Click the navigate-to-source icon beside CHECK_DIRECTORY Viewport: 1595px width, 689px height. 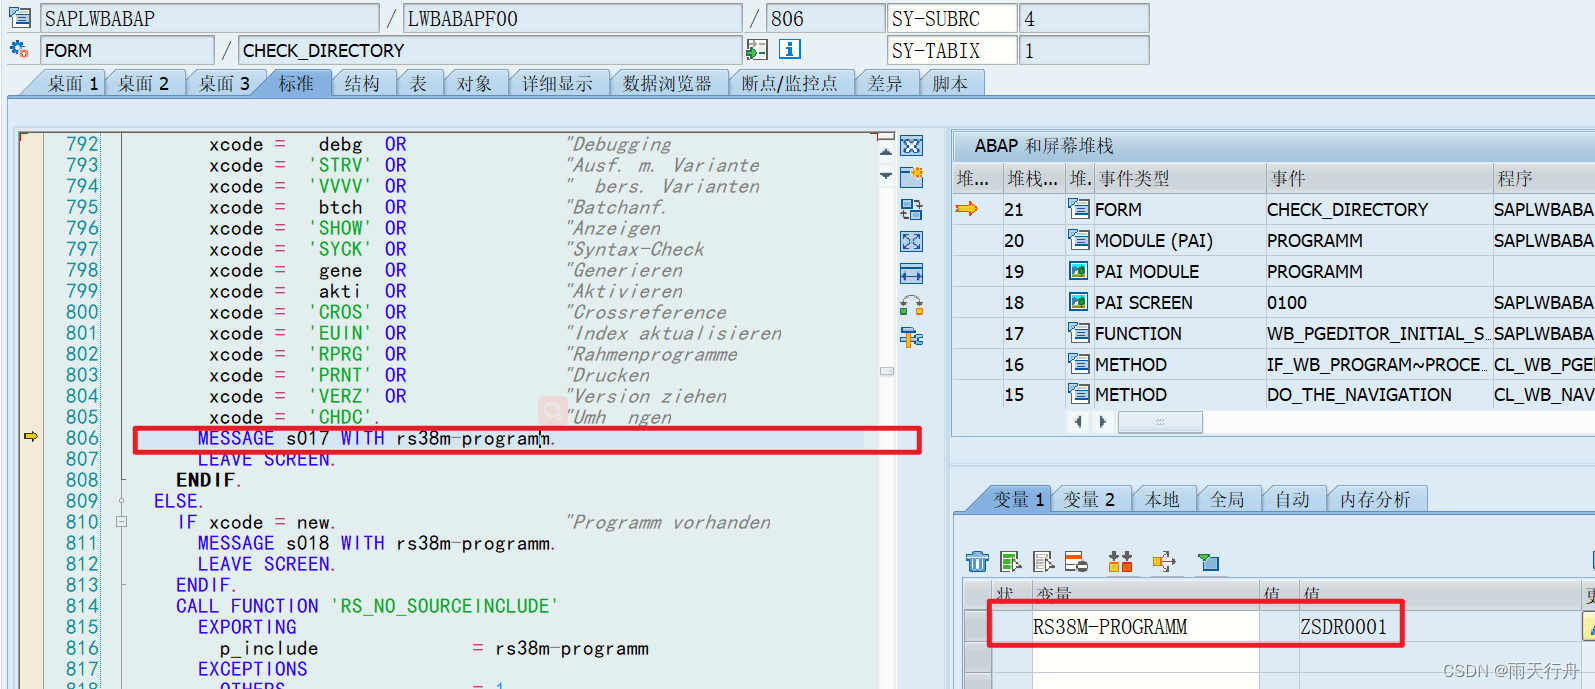pyautogui.click(x=757, y=49)
